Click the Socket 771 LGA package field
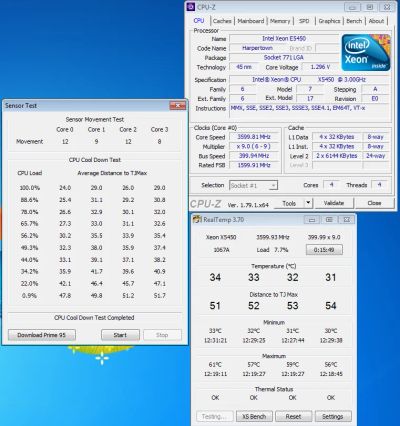This screenshot has height=426, width=400. [x=284, y=58]
